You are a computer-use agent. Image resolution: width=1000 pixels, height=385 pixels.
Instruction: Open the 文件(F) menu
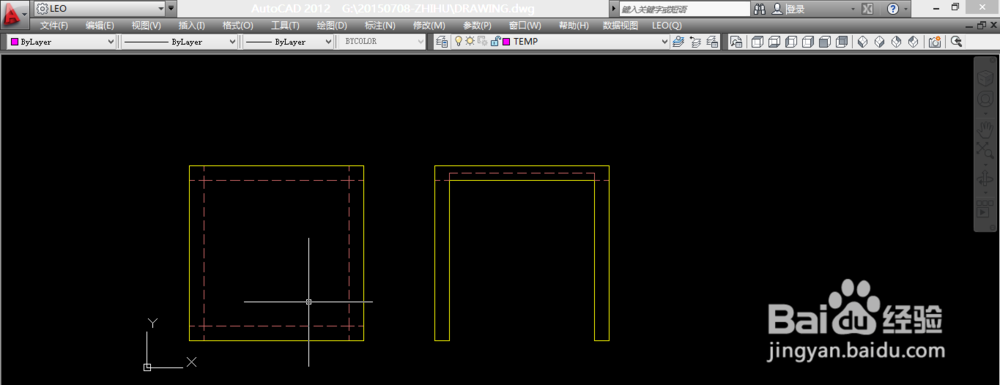pos(54,25)
